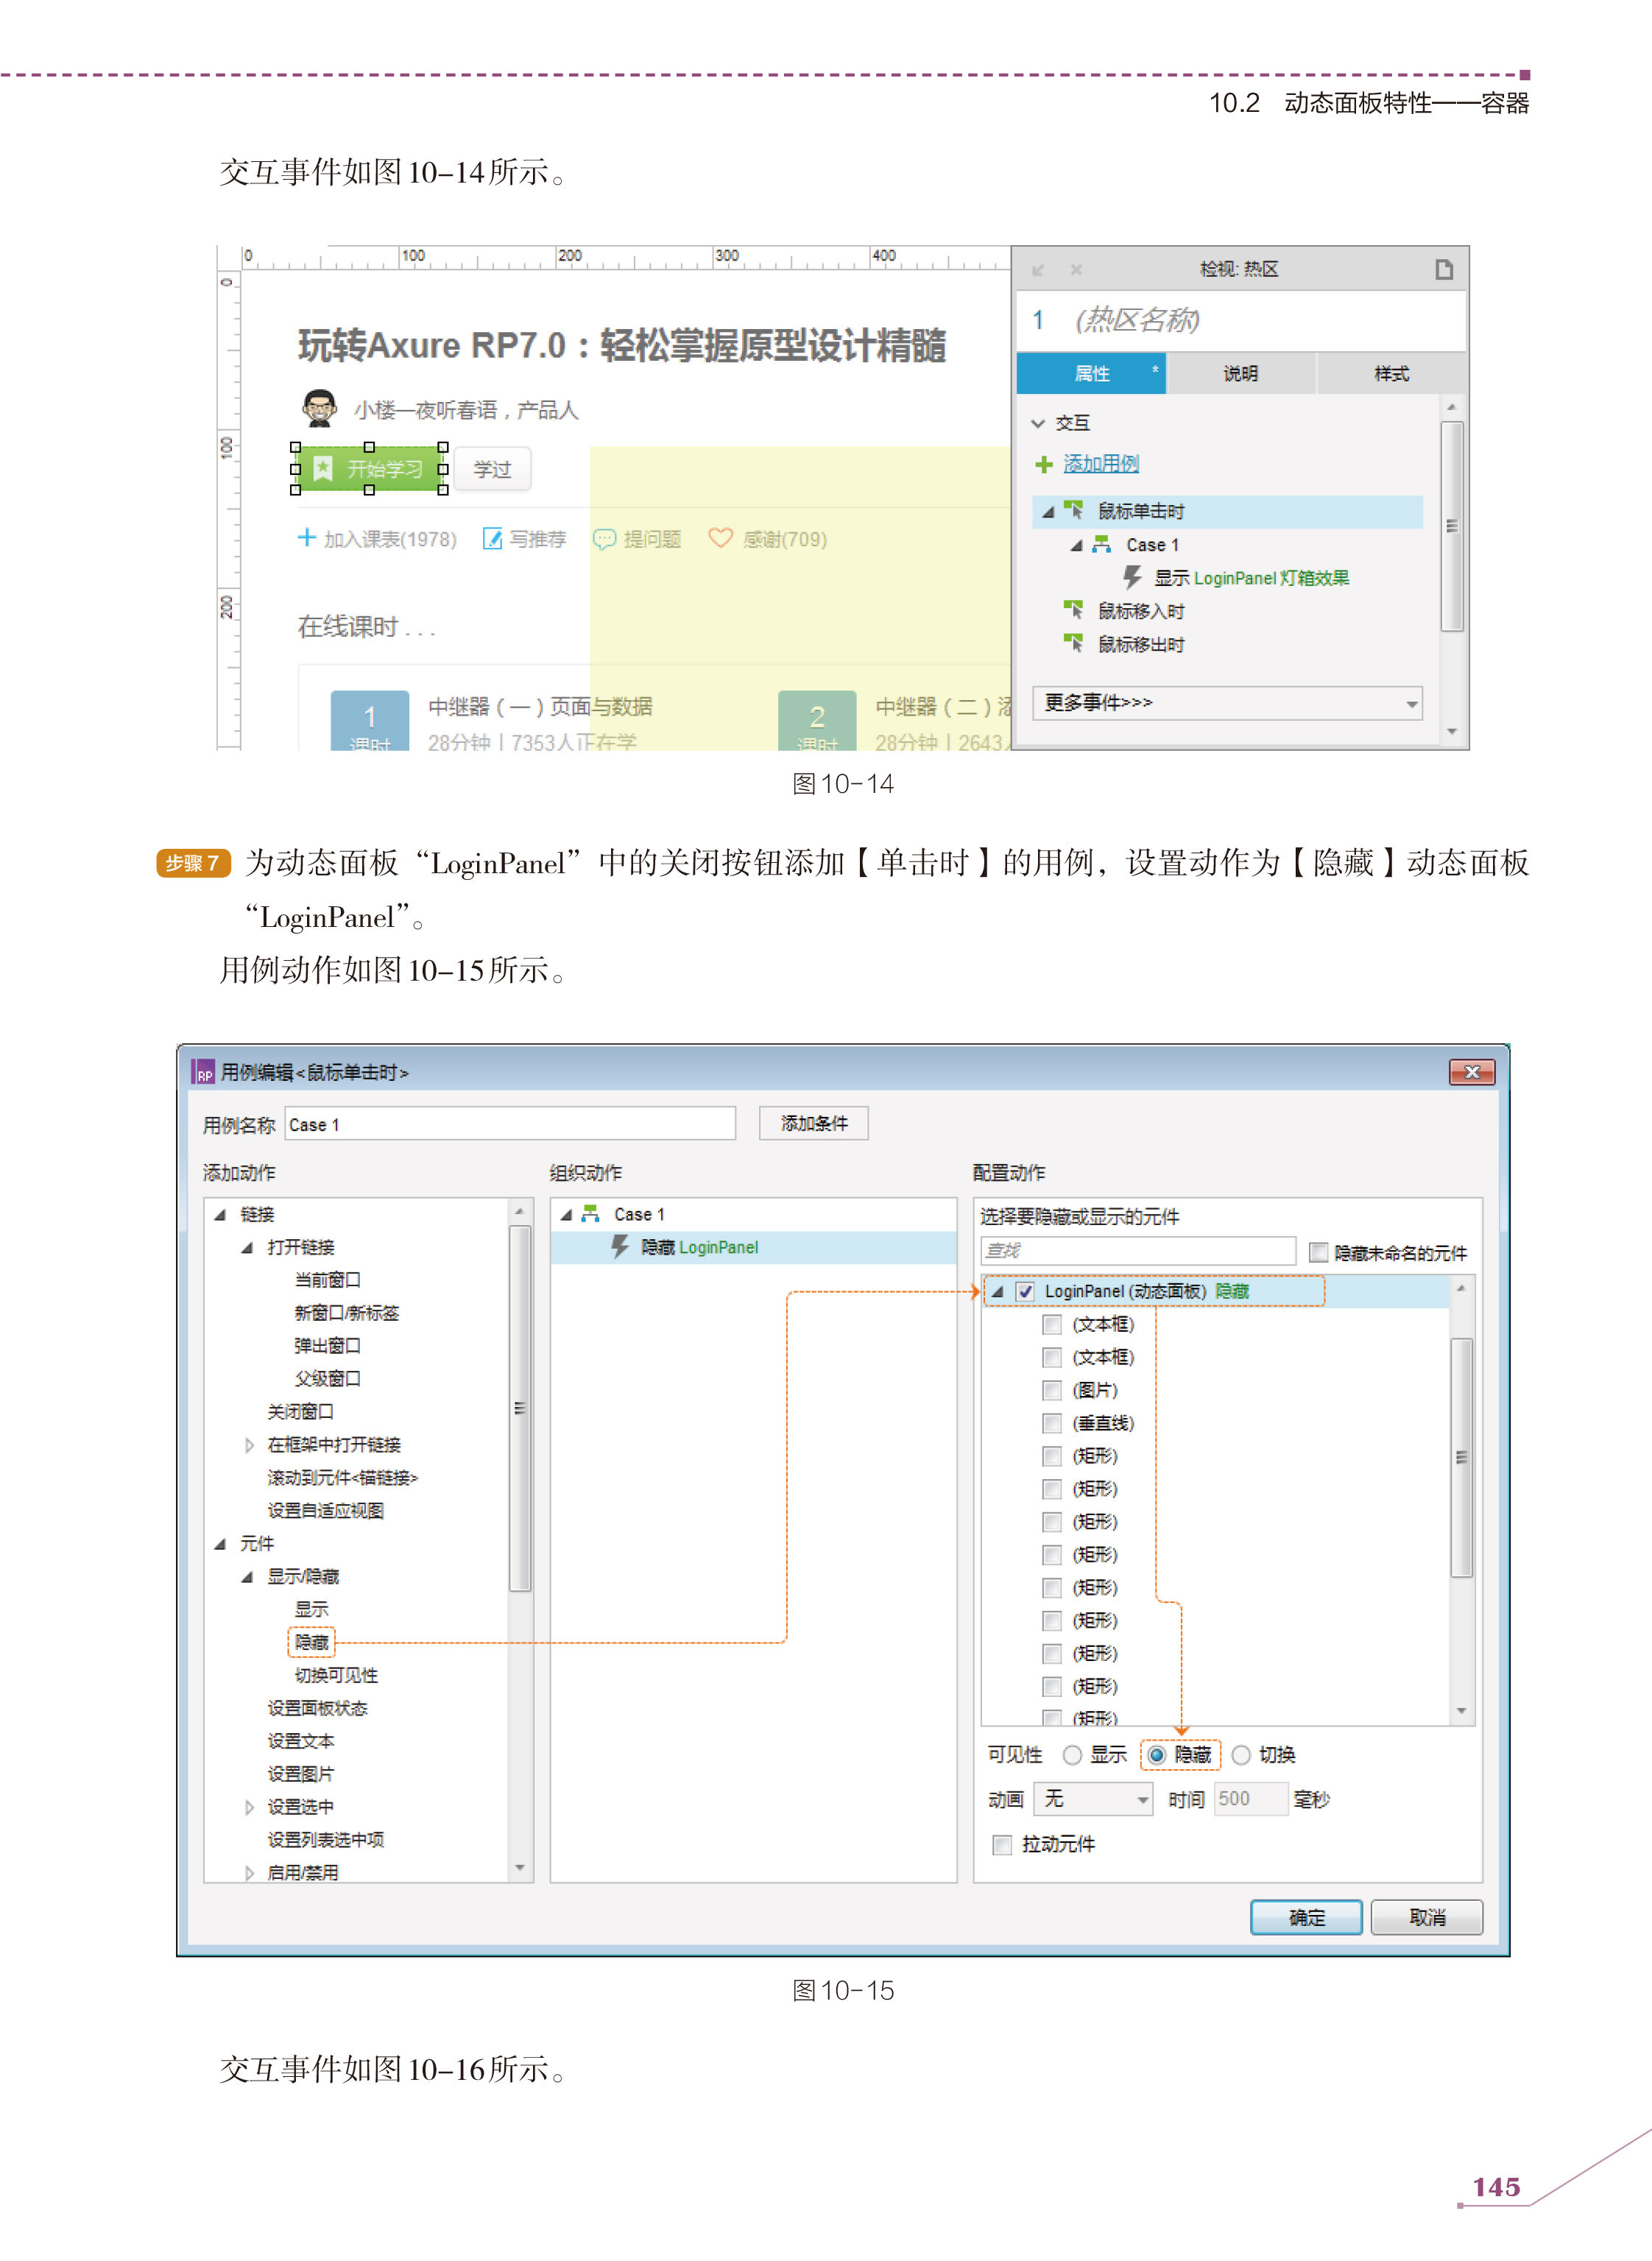The image size is (1652, 2261).
Task: Click the 添加条件 button
Action: pos(813,1123)
